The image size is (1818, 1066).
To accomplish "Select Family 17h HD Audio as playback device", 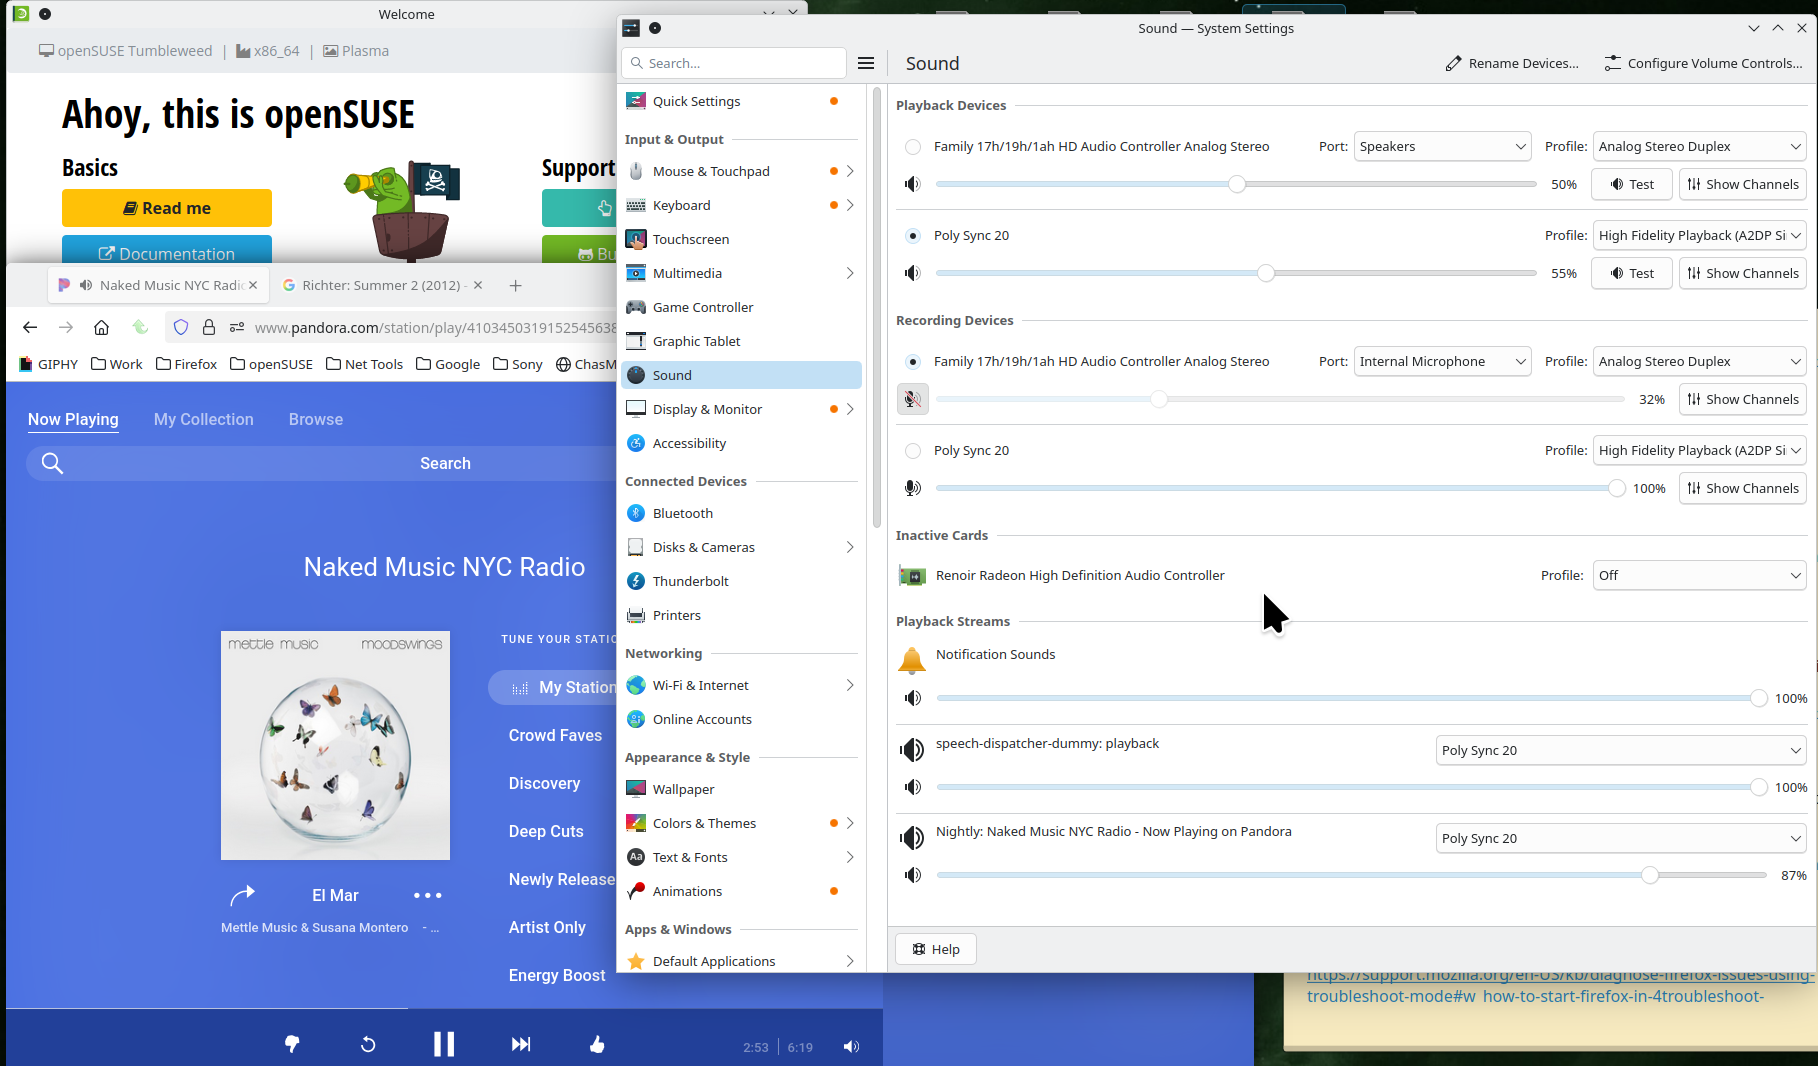I will click(913, 147).
